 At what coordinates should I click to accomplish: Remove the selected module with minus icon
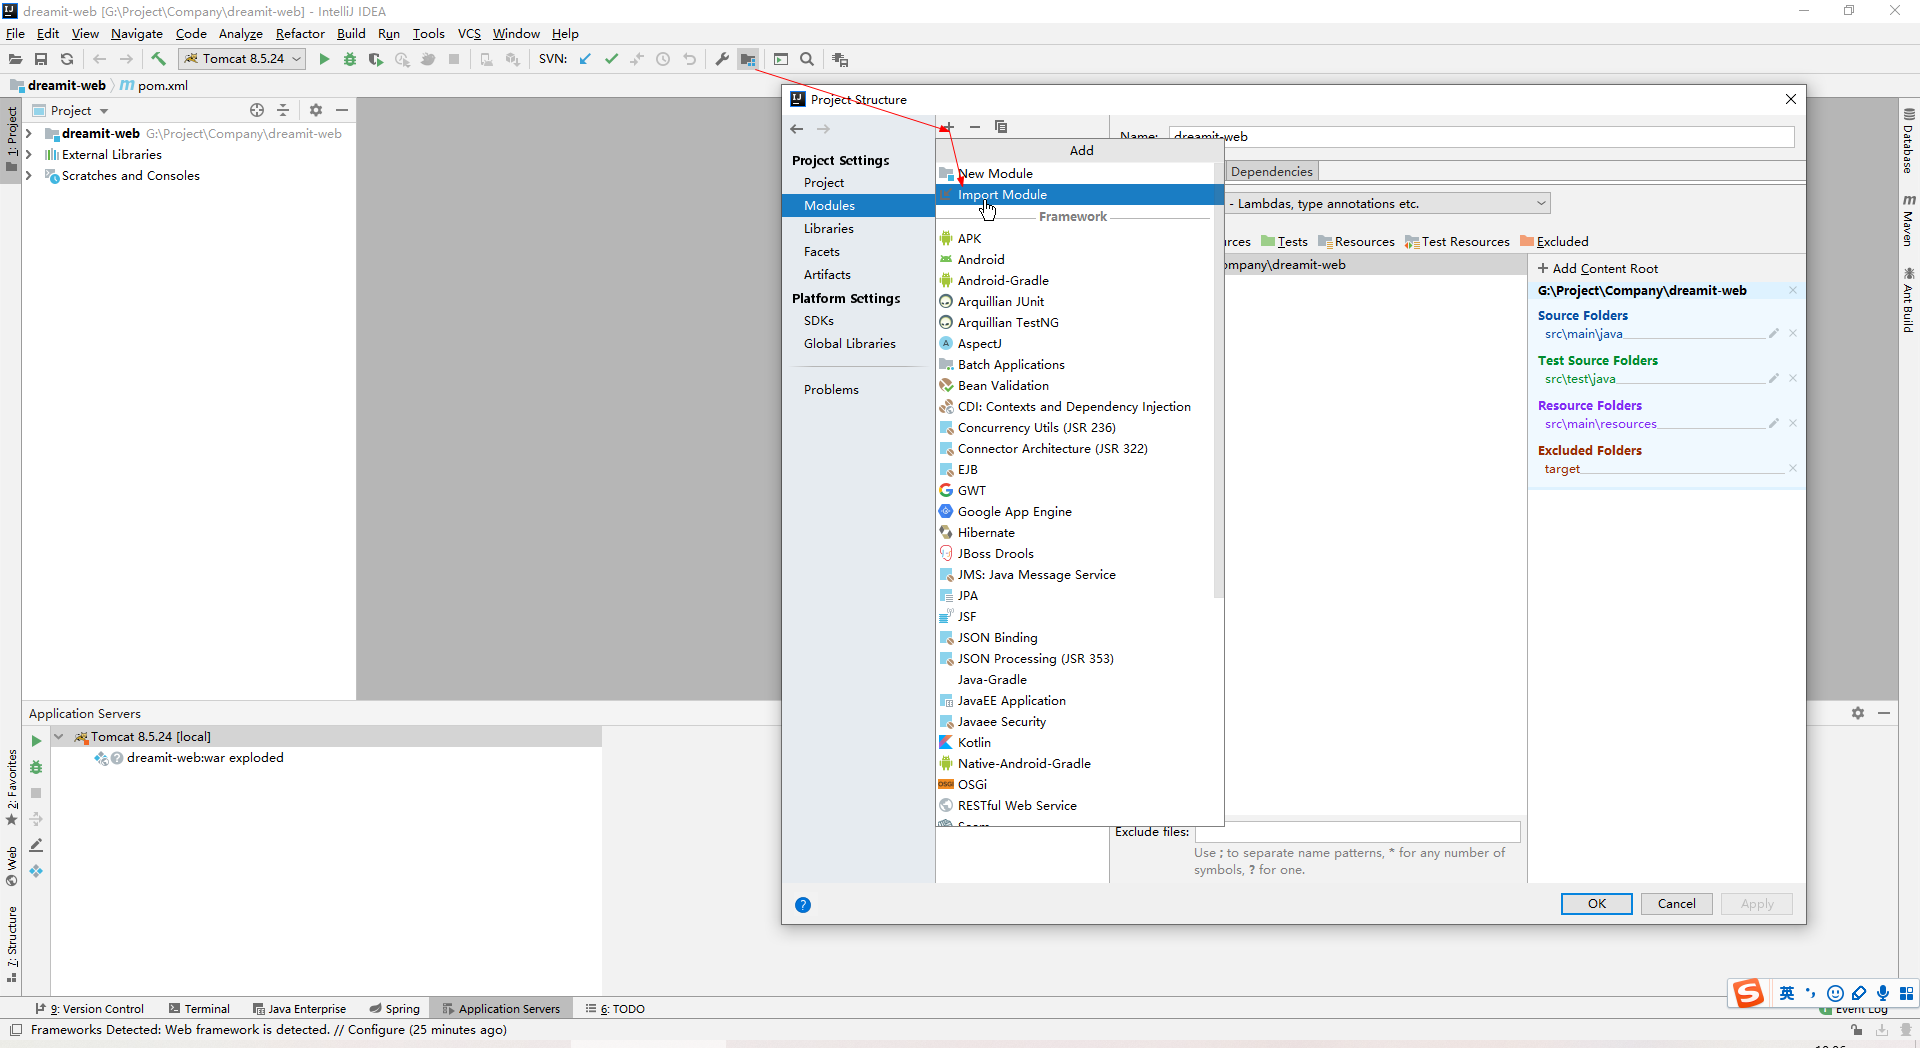pos(975,127)
